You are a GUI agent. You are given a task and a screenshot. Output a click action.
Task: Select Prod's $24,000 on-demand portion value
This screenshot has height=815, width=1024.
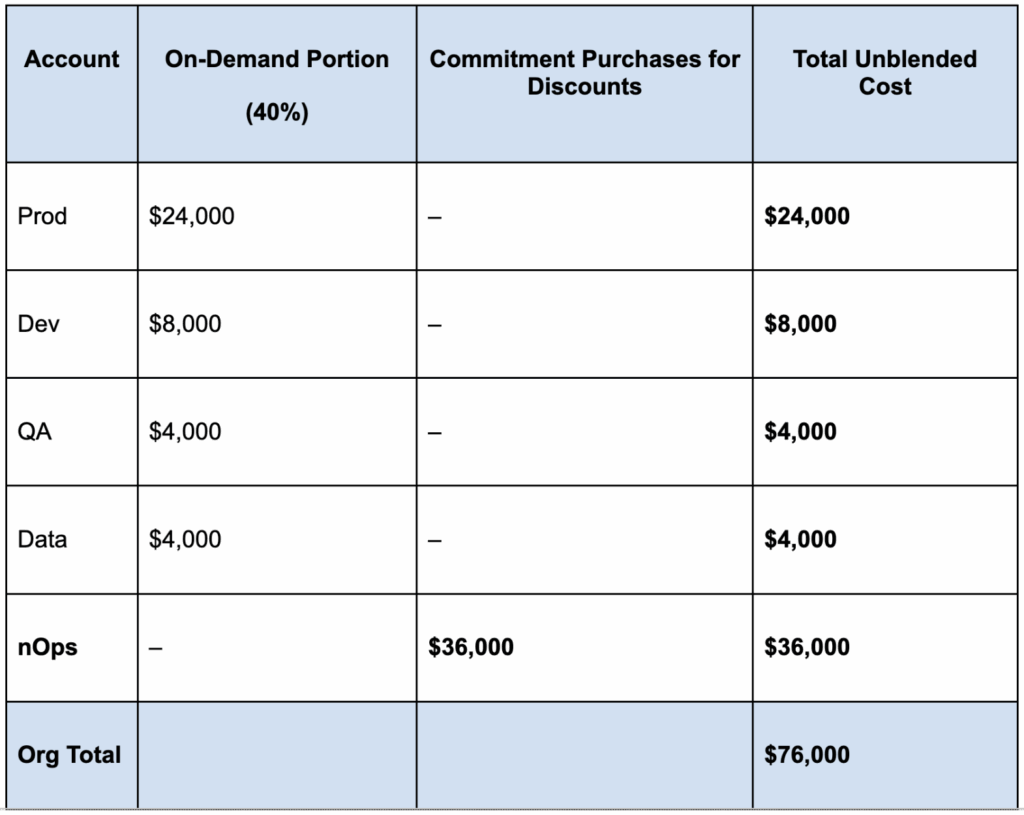(x=192, y=216)
